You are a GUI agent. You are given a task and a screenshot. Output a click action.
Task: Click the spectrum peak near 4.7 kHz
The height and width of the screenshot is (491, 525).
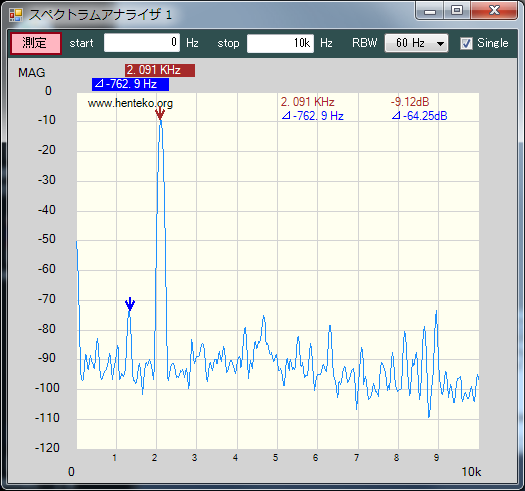click(x=264, y=317)
